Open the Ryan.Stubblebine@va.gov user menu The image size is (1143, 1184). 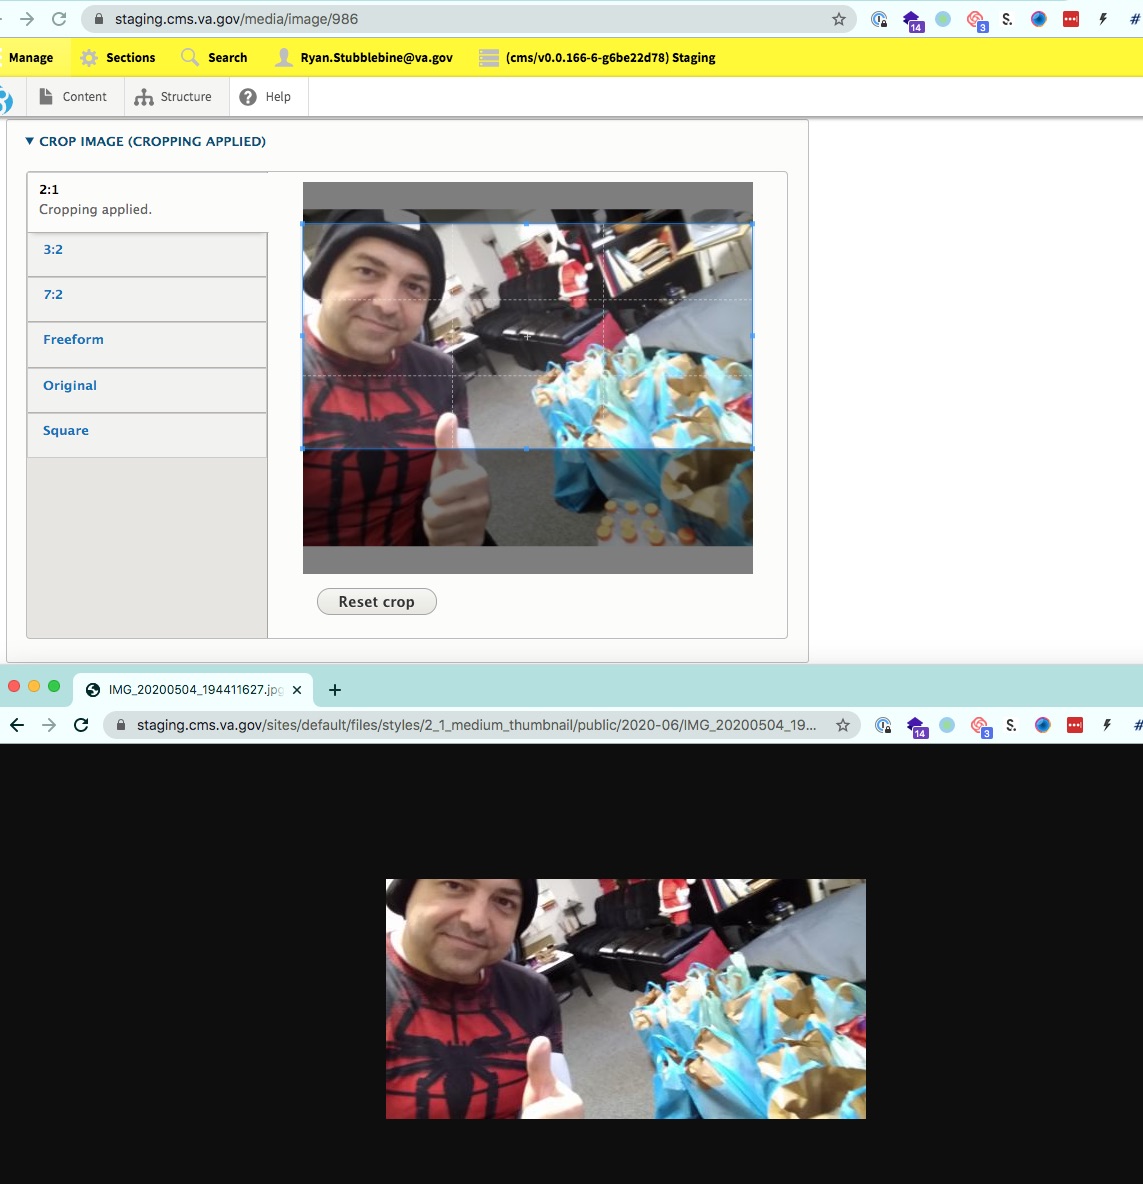point(364,57)
